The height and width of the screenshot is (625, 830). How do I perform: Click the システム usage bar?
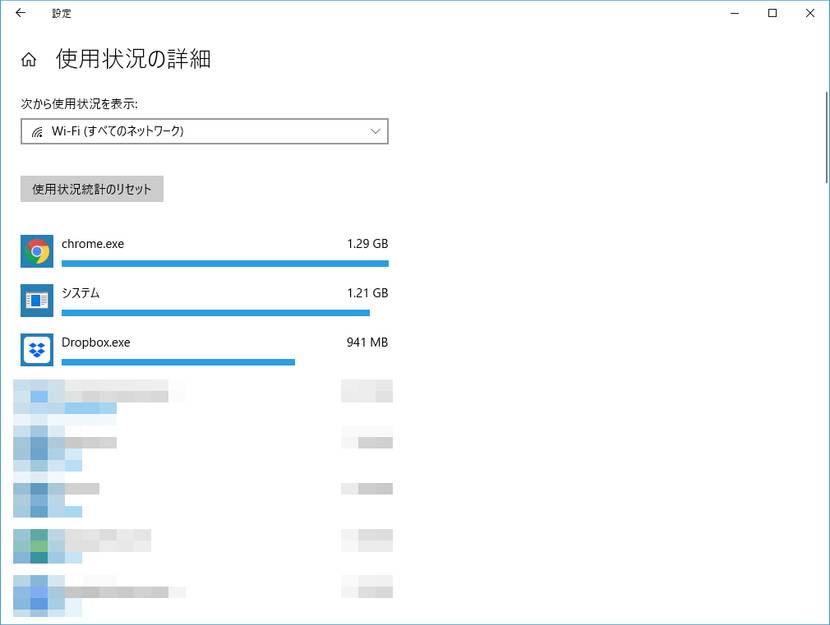pos(215,312)
